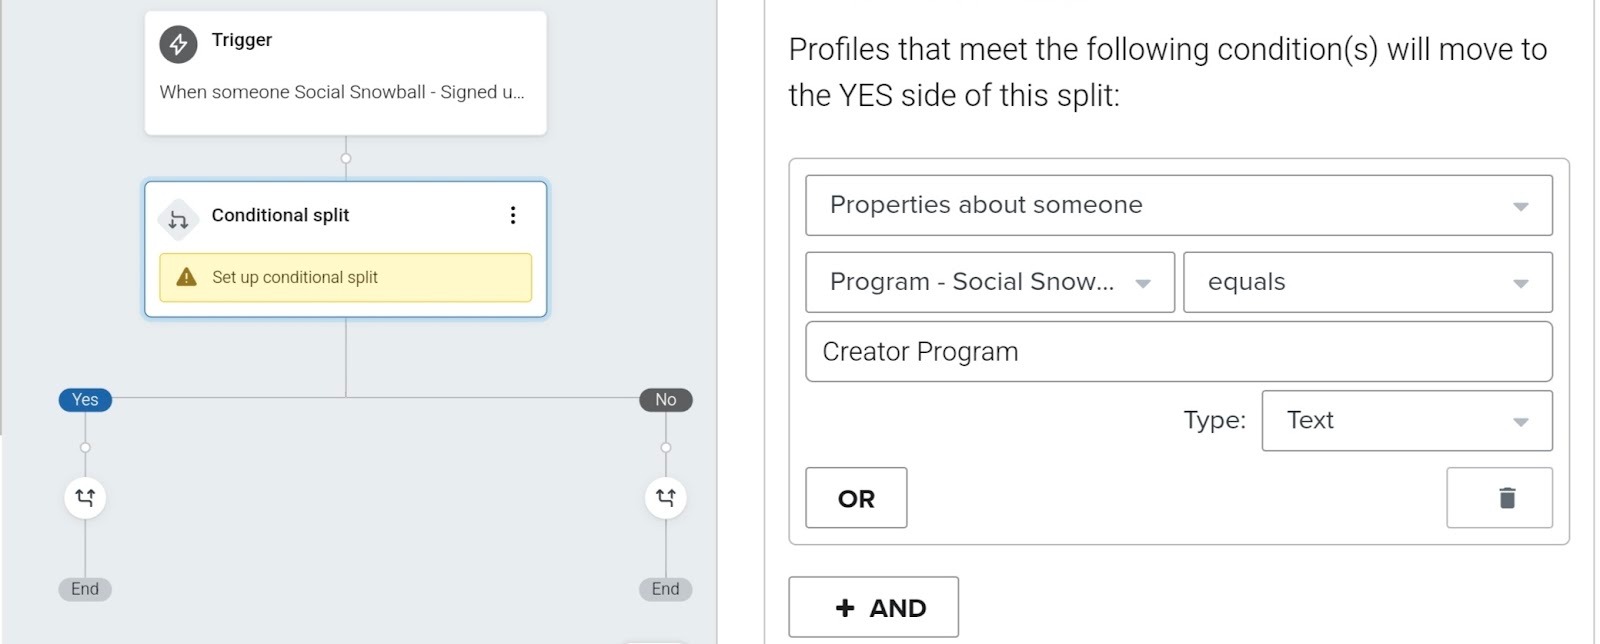
Task: Click the 'Set up conditional split' warning banner
Action: pos(346,277)
